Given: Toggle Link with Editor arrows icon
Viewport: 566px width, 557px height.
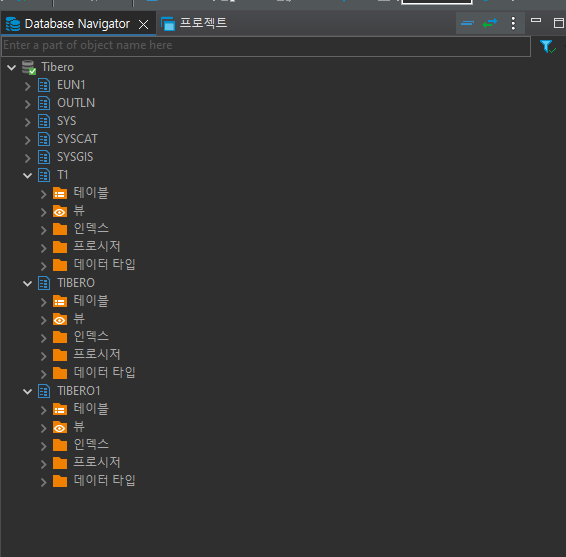Looking at the screenshot, I should pos(490,23).
